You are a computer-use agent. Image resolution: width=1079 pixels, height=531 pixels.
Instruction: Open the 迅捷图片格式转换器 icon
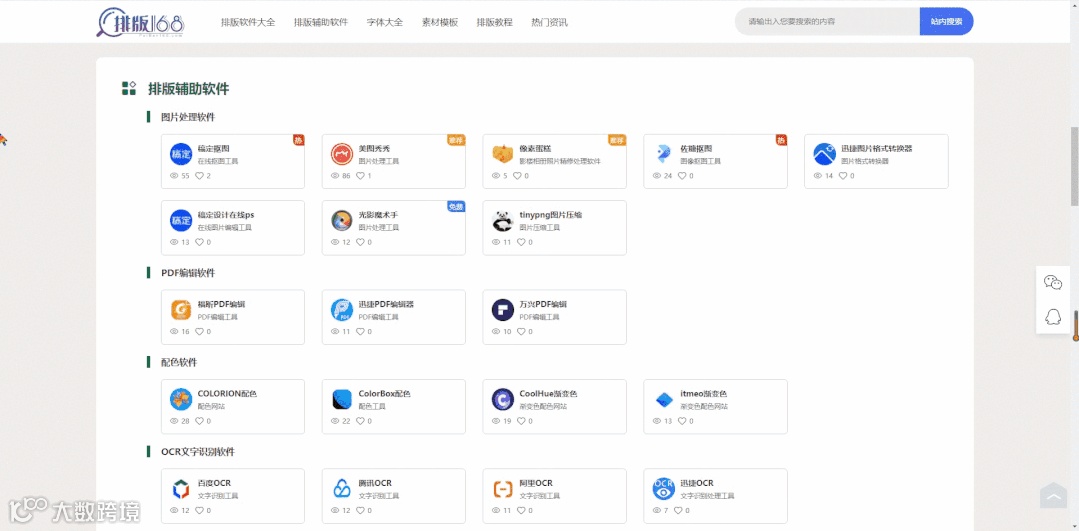click(x=824, y=154)
